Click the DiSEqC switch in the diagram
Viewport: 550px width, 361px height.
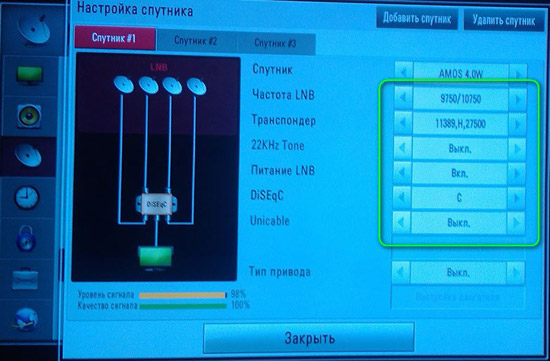[x=156, y=204]
